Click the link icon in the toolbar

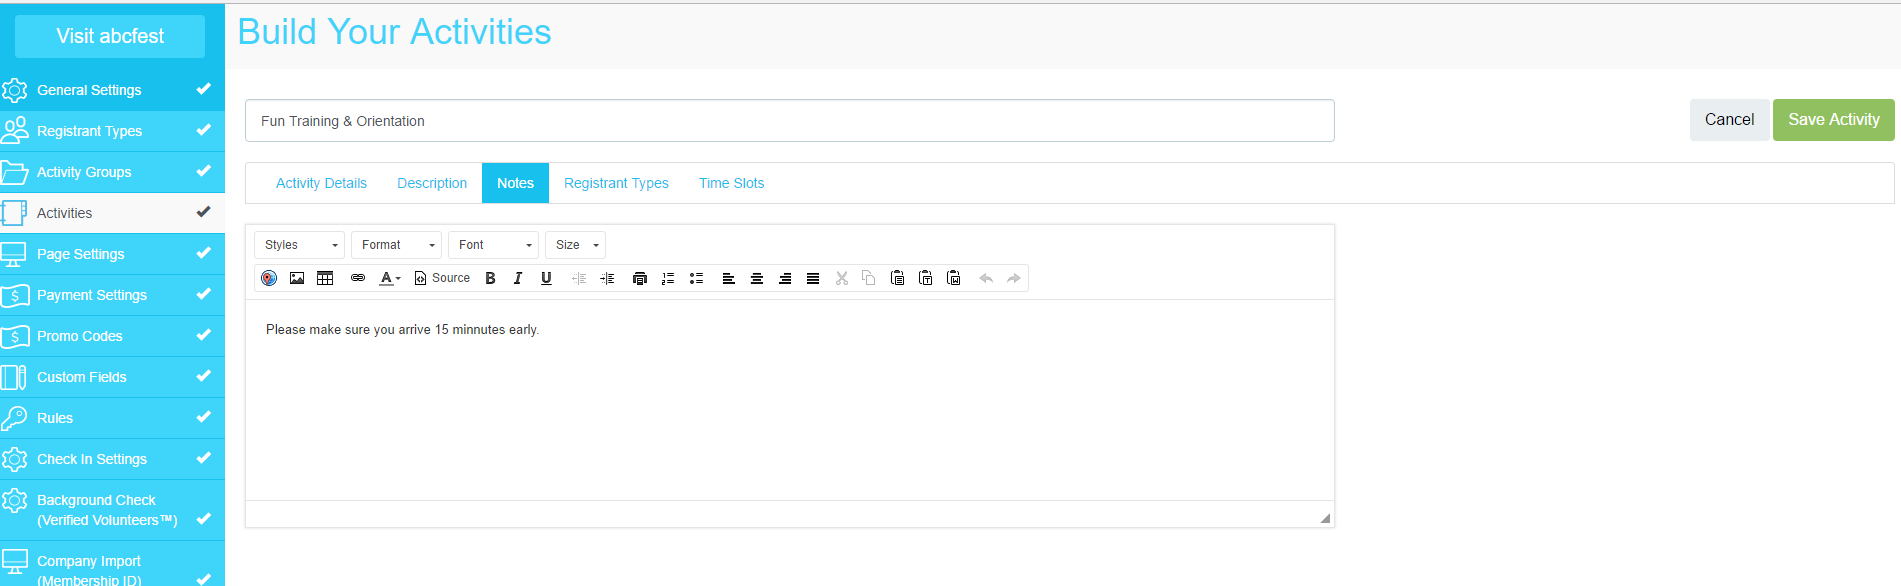(358, 278)
